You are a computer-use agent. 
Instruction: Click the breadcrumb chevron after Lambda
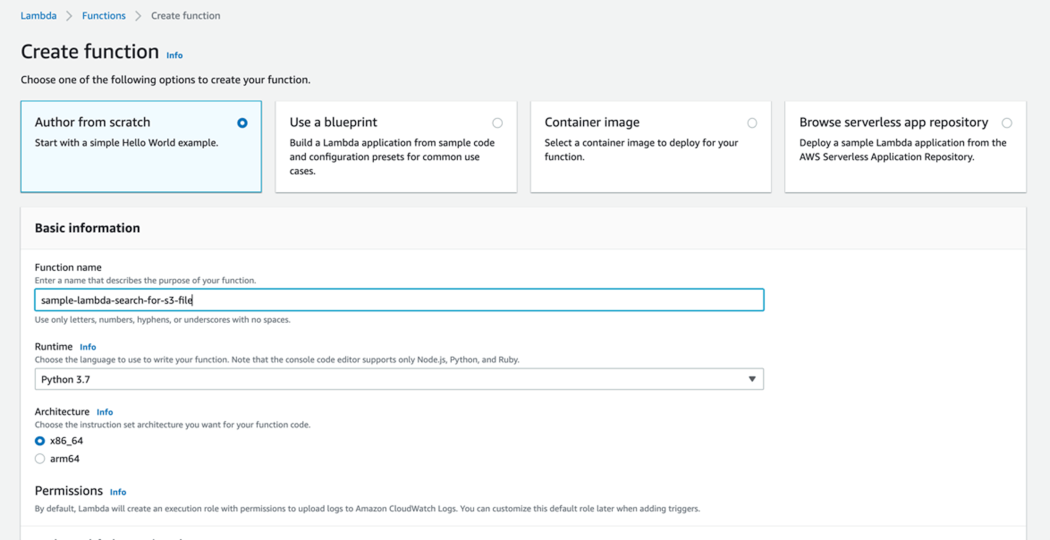(x=69, y=15)
